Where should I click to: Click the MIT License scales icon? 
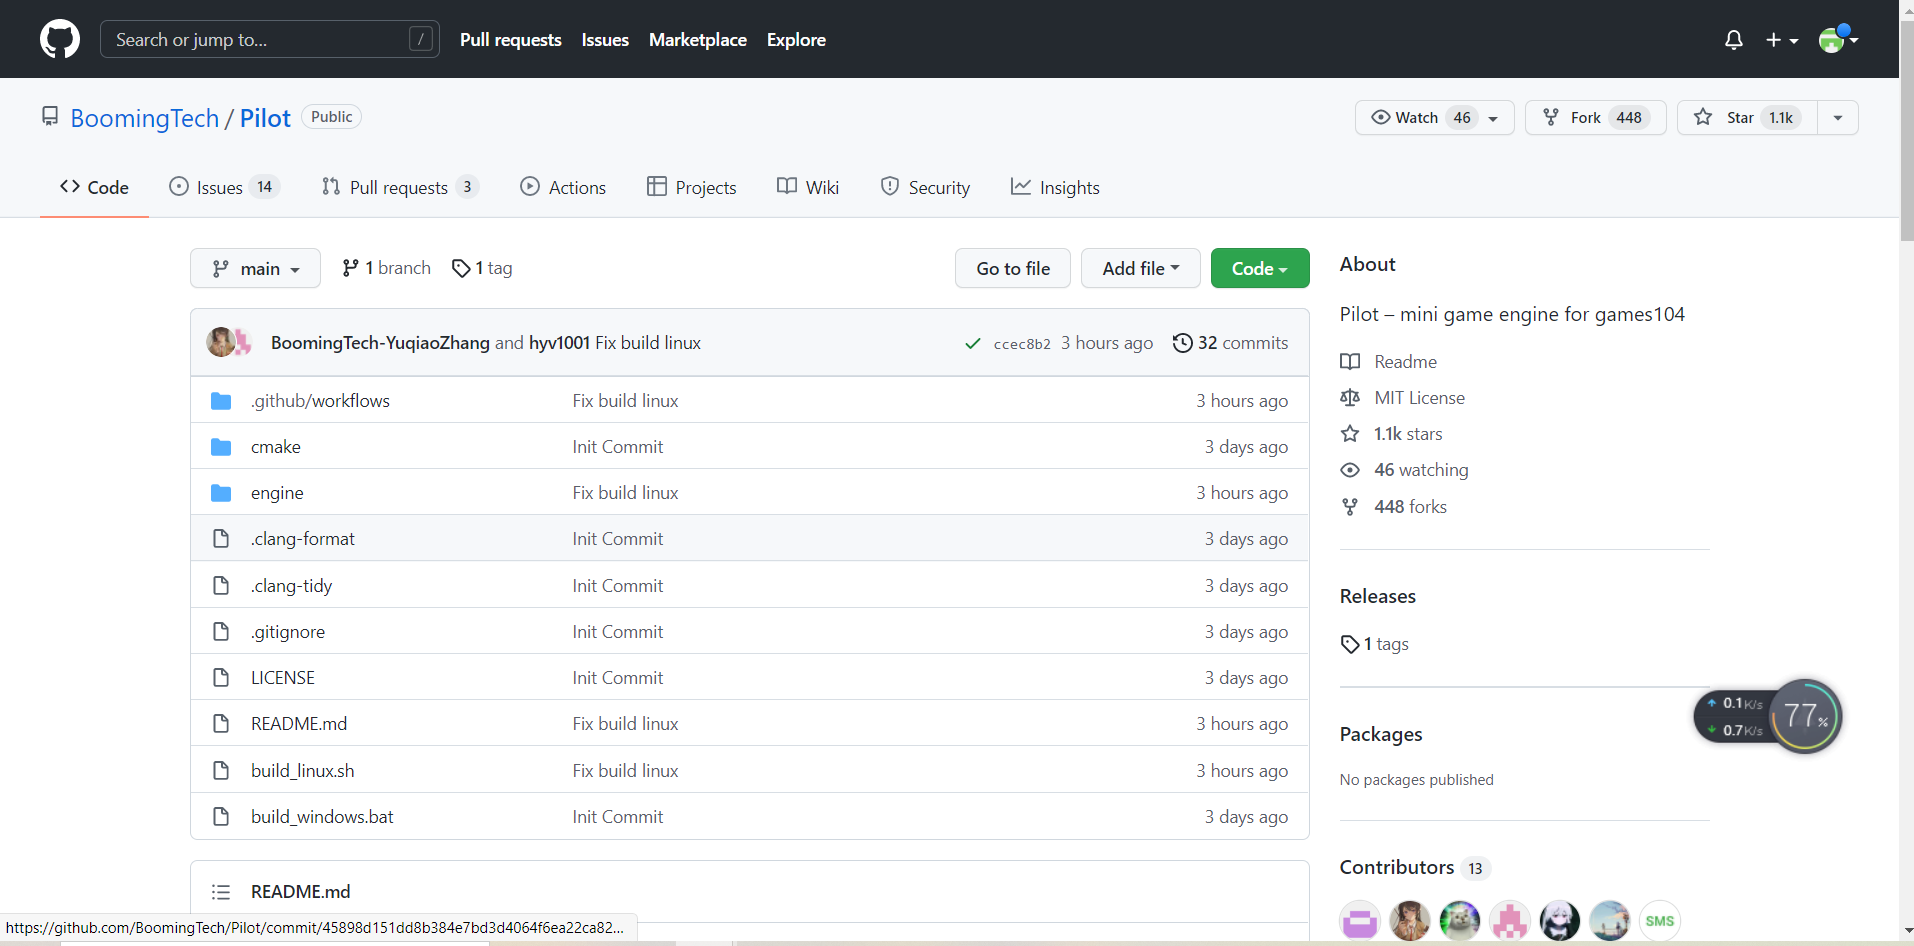point(1350,398)
